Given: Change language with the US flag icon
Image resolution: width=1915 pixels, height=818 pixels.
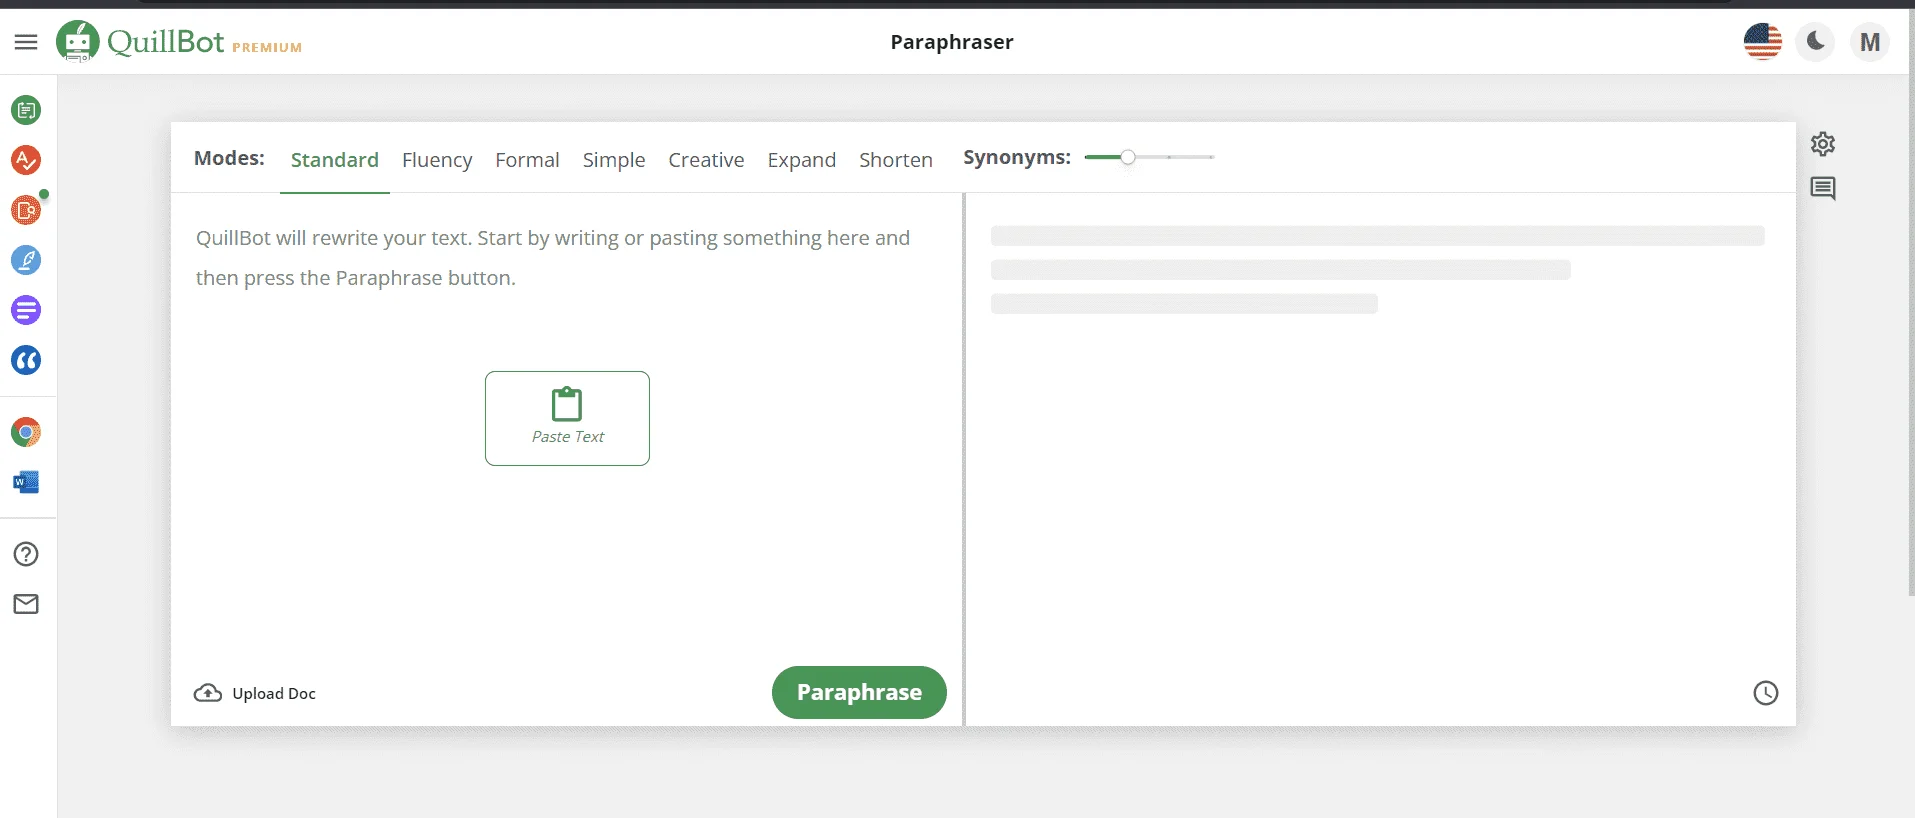Looking at the screenshot, I should pos(1763,42).
